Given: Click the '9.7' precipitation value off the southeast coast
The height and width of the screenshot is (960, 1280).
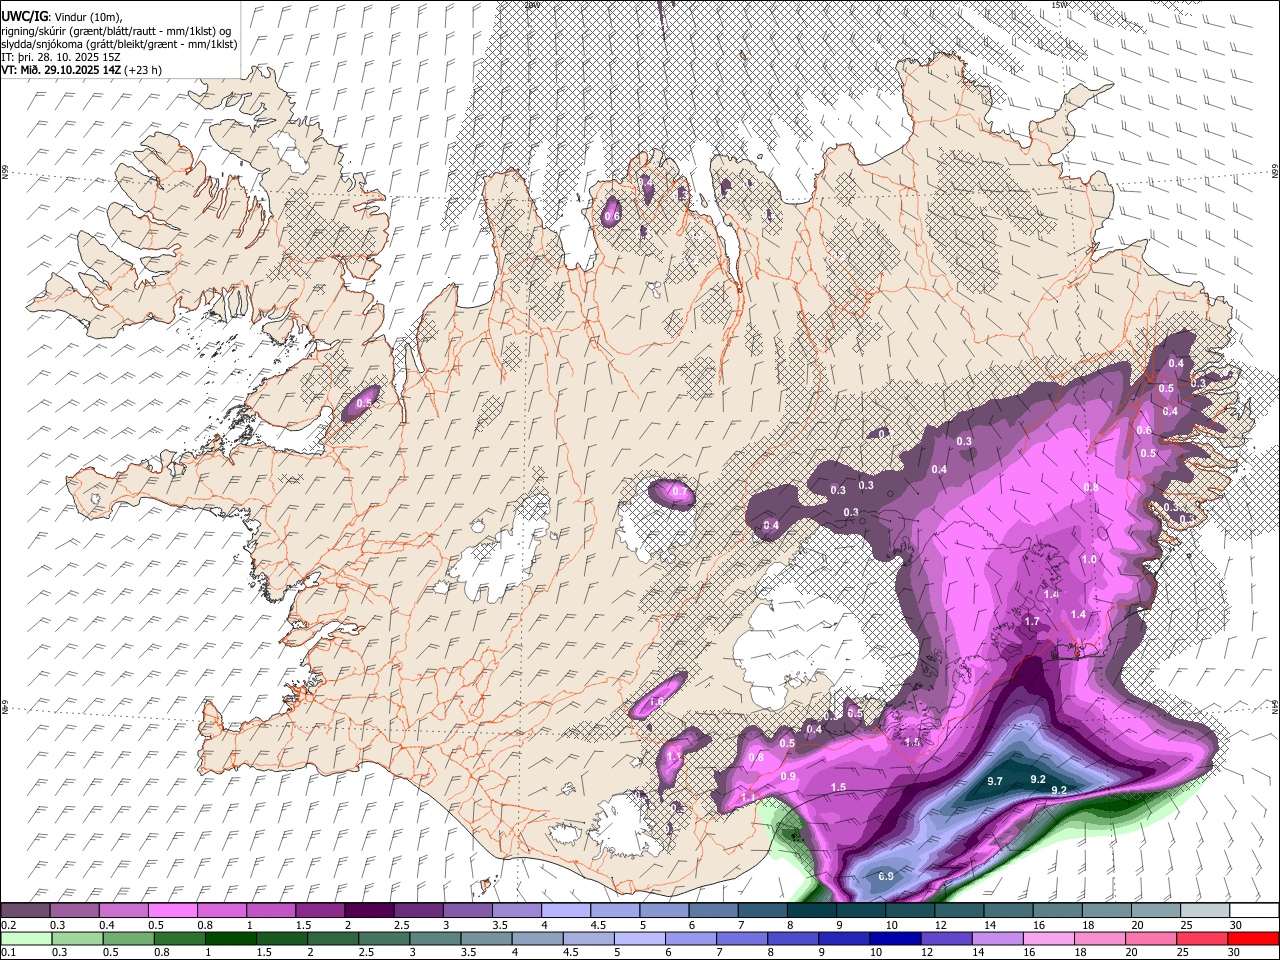Looking at the screenshot, I should point(995,781).
